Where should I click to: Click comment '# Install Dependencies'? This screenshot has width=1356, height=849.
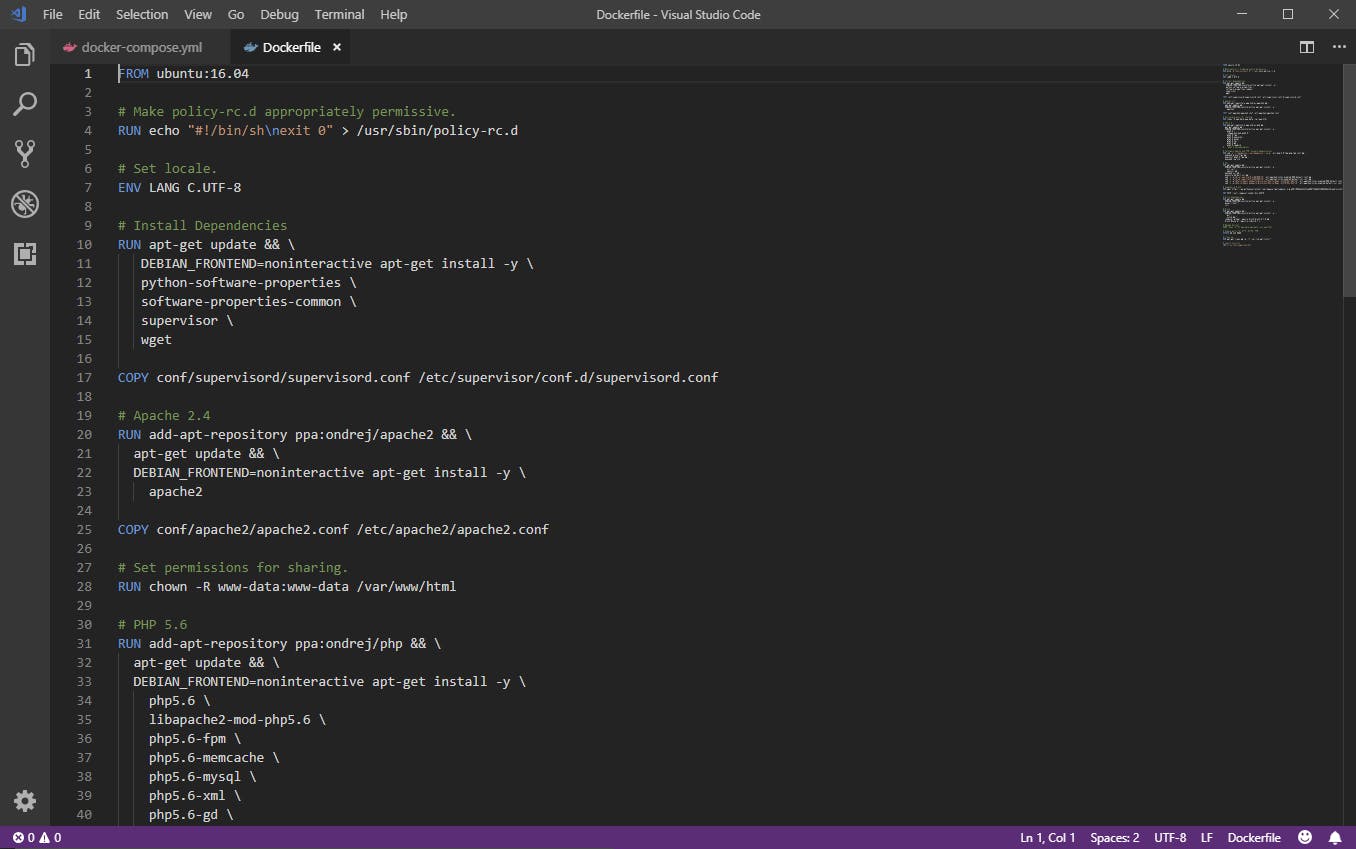coord(202,225)
